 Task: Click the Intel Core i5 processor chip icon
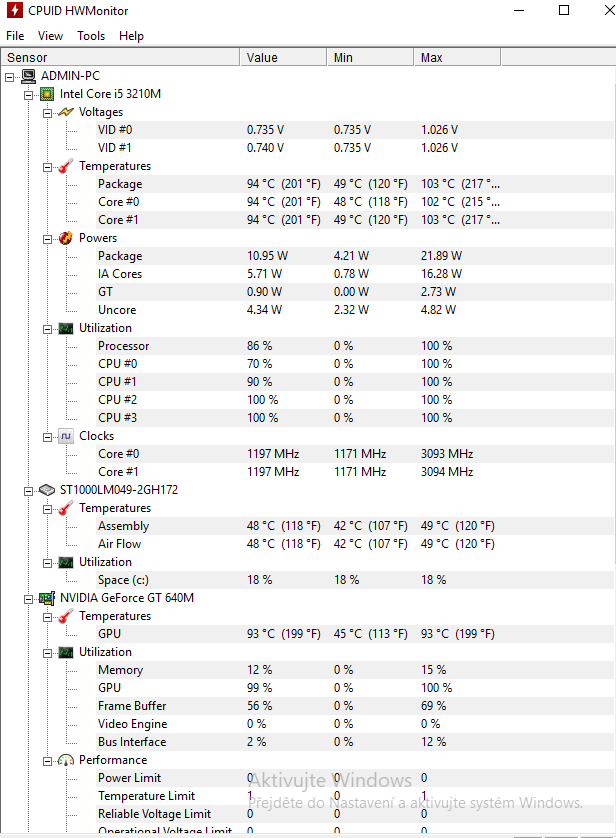coord(47,94)
